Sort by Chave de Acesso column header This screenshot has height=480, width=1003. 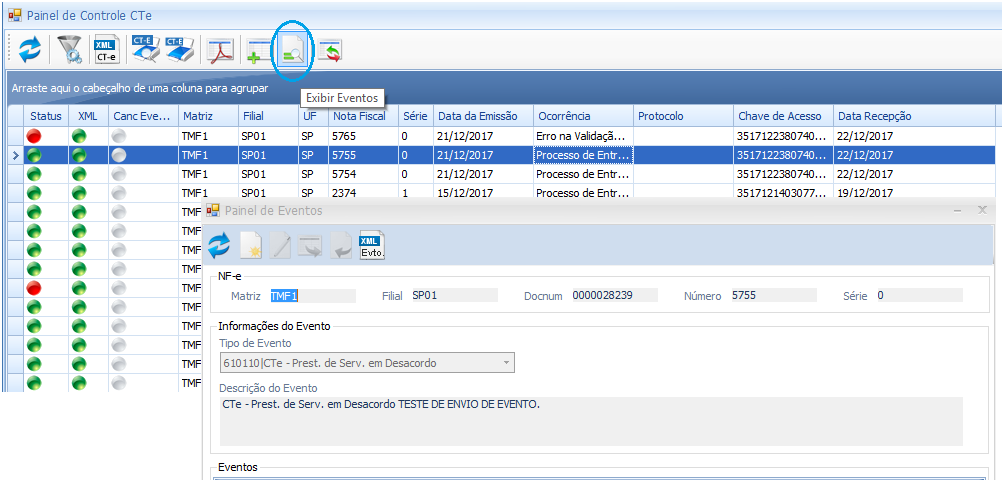[784, 116]
